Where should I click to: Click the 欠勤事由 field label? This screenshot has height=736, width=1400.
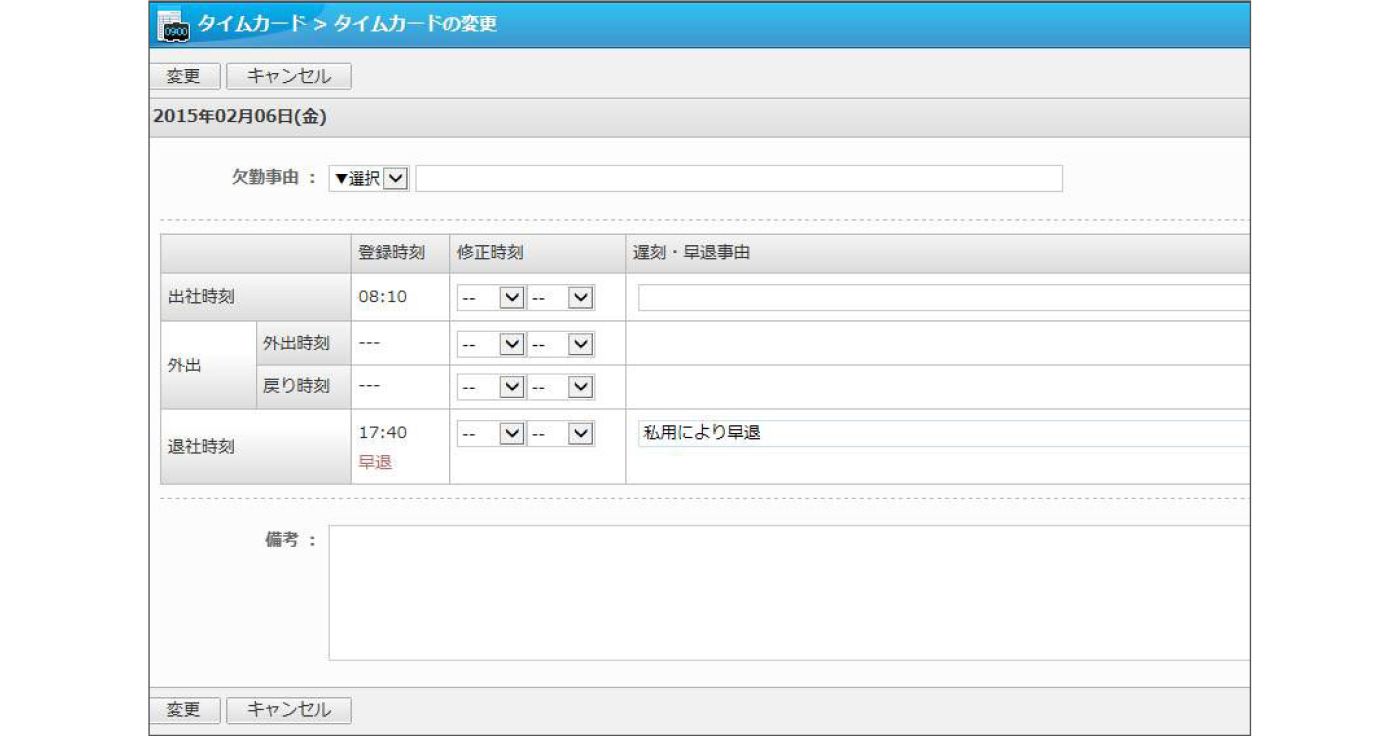pyautogui.click(x=267, y=178)
